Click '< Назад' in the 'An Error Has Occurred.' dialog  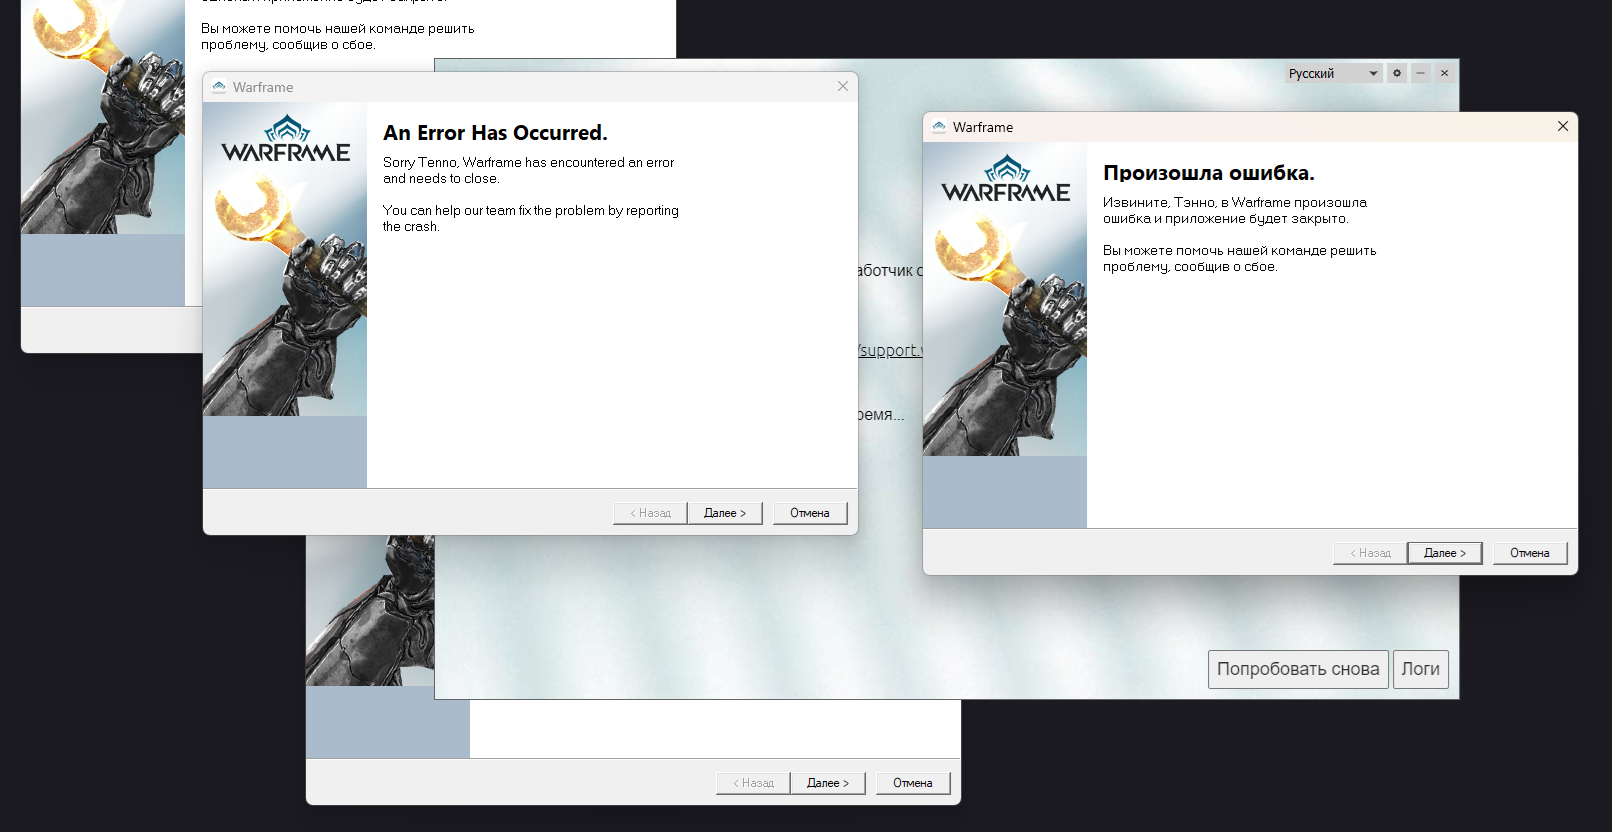[650, 513]
